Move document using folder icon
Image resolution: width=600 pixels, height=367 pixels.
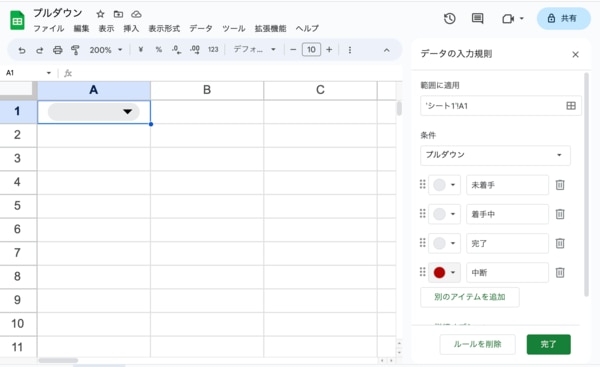click(x=118, y=14)
